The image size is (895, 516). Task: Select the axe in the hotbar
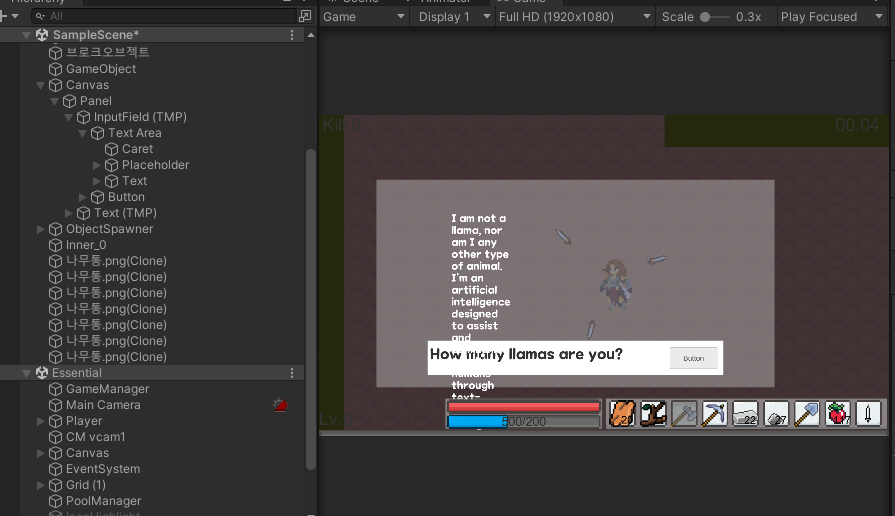point(684,413)
